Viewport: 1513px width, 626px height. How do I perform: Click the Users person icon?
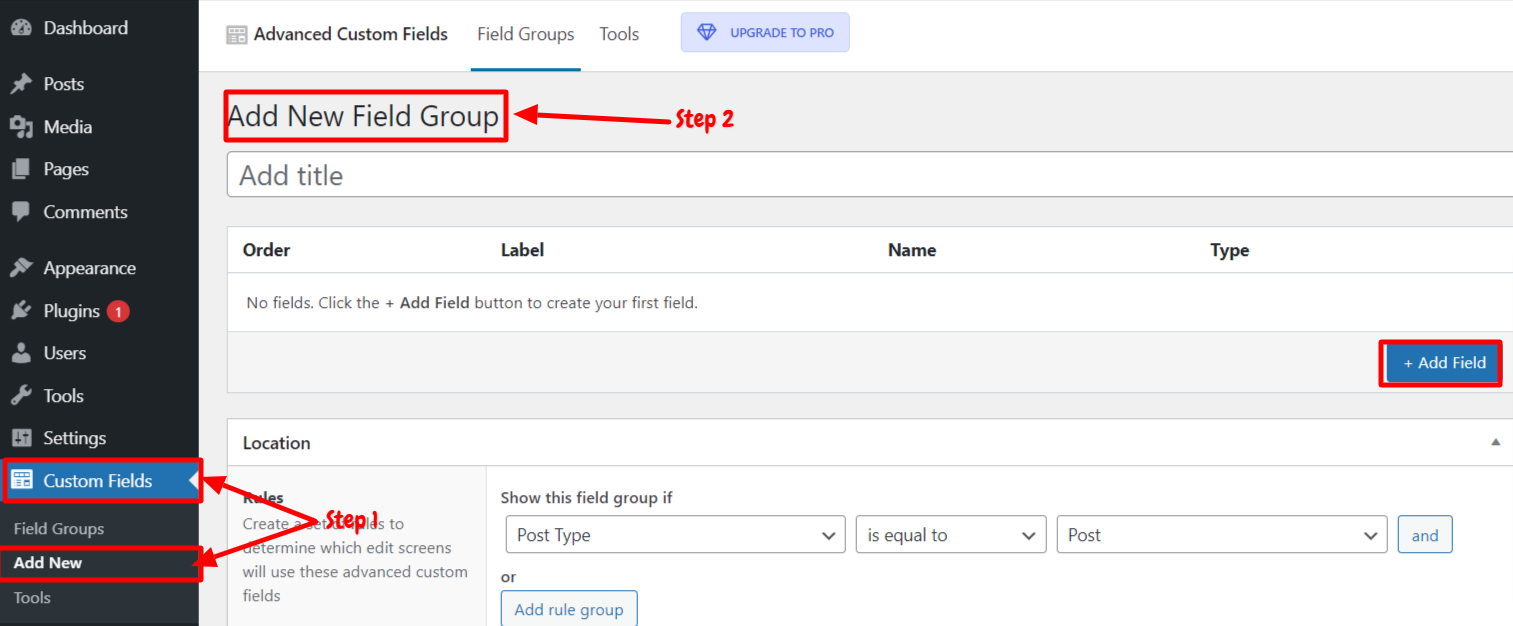coord(21,353)
